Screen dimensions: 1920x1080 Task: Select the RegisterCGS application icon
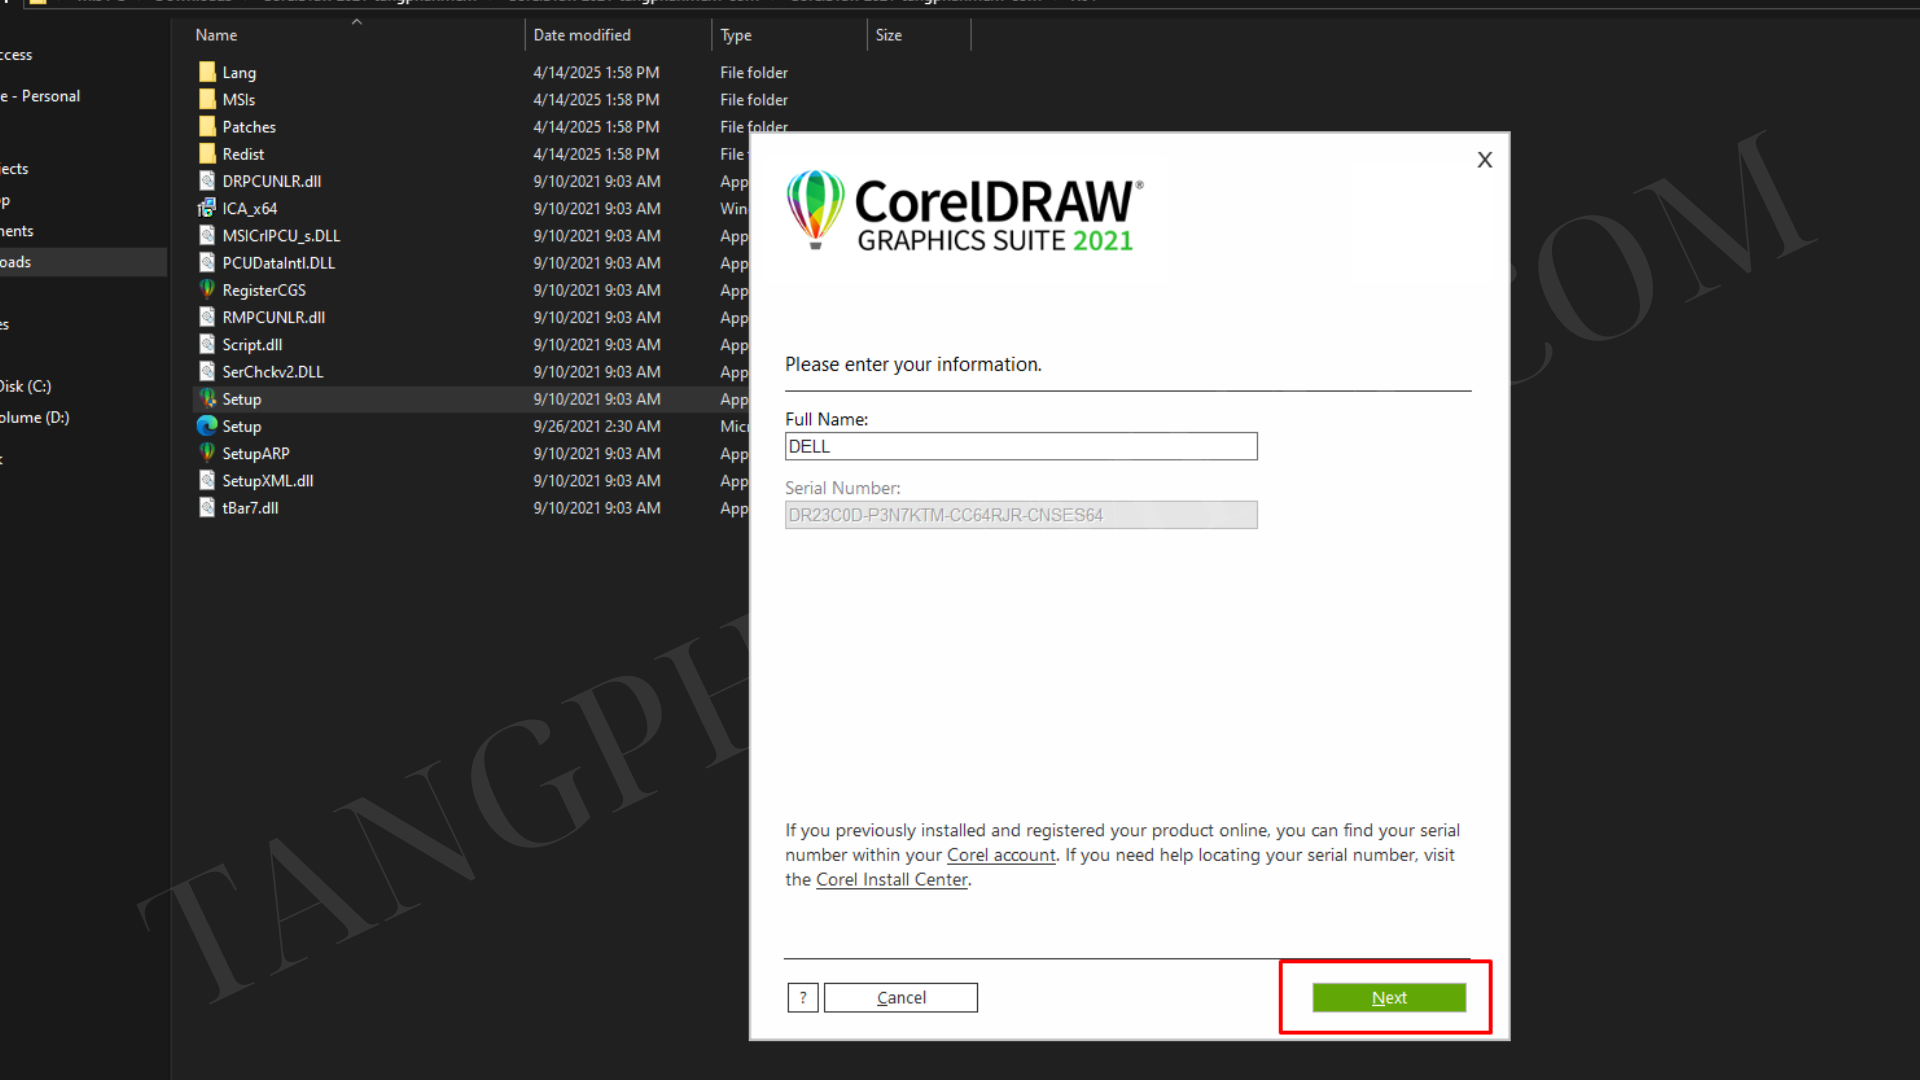207,290
